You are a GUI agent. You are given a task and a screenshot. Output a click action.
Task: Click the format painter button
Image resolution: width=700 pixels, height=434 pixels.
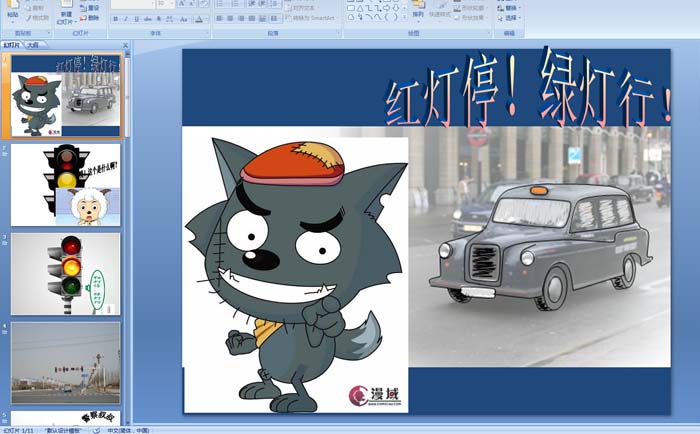(38, 18)
